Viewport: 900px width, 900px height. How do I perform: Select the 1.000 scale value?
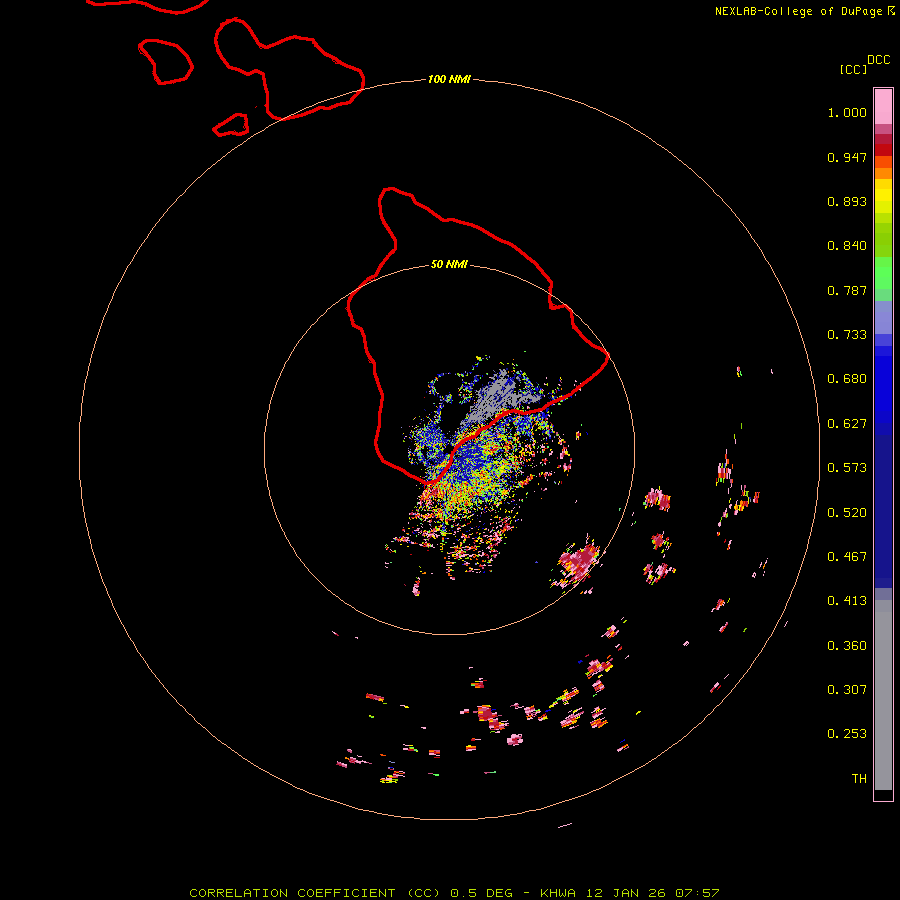847,112
